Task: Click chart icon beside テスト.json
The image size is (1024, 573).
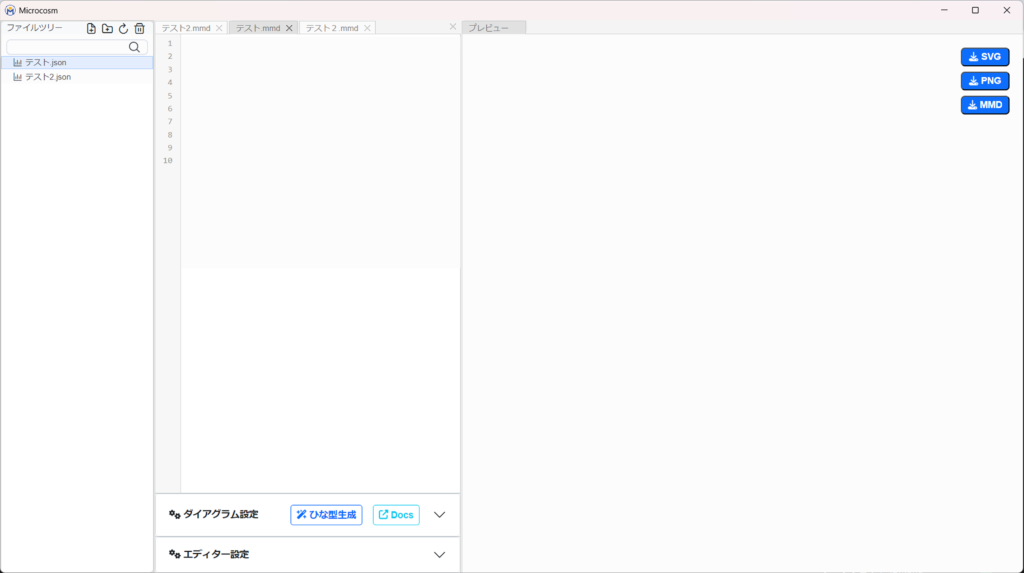Action: pos(18,63)
